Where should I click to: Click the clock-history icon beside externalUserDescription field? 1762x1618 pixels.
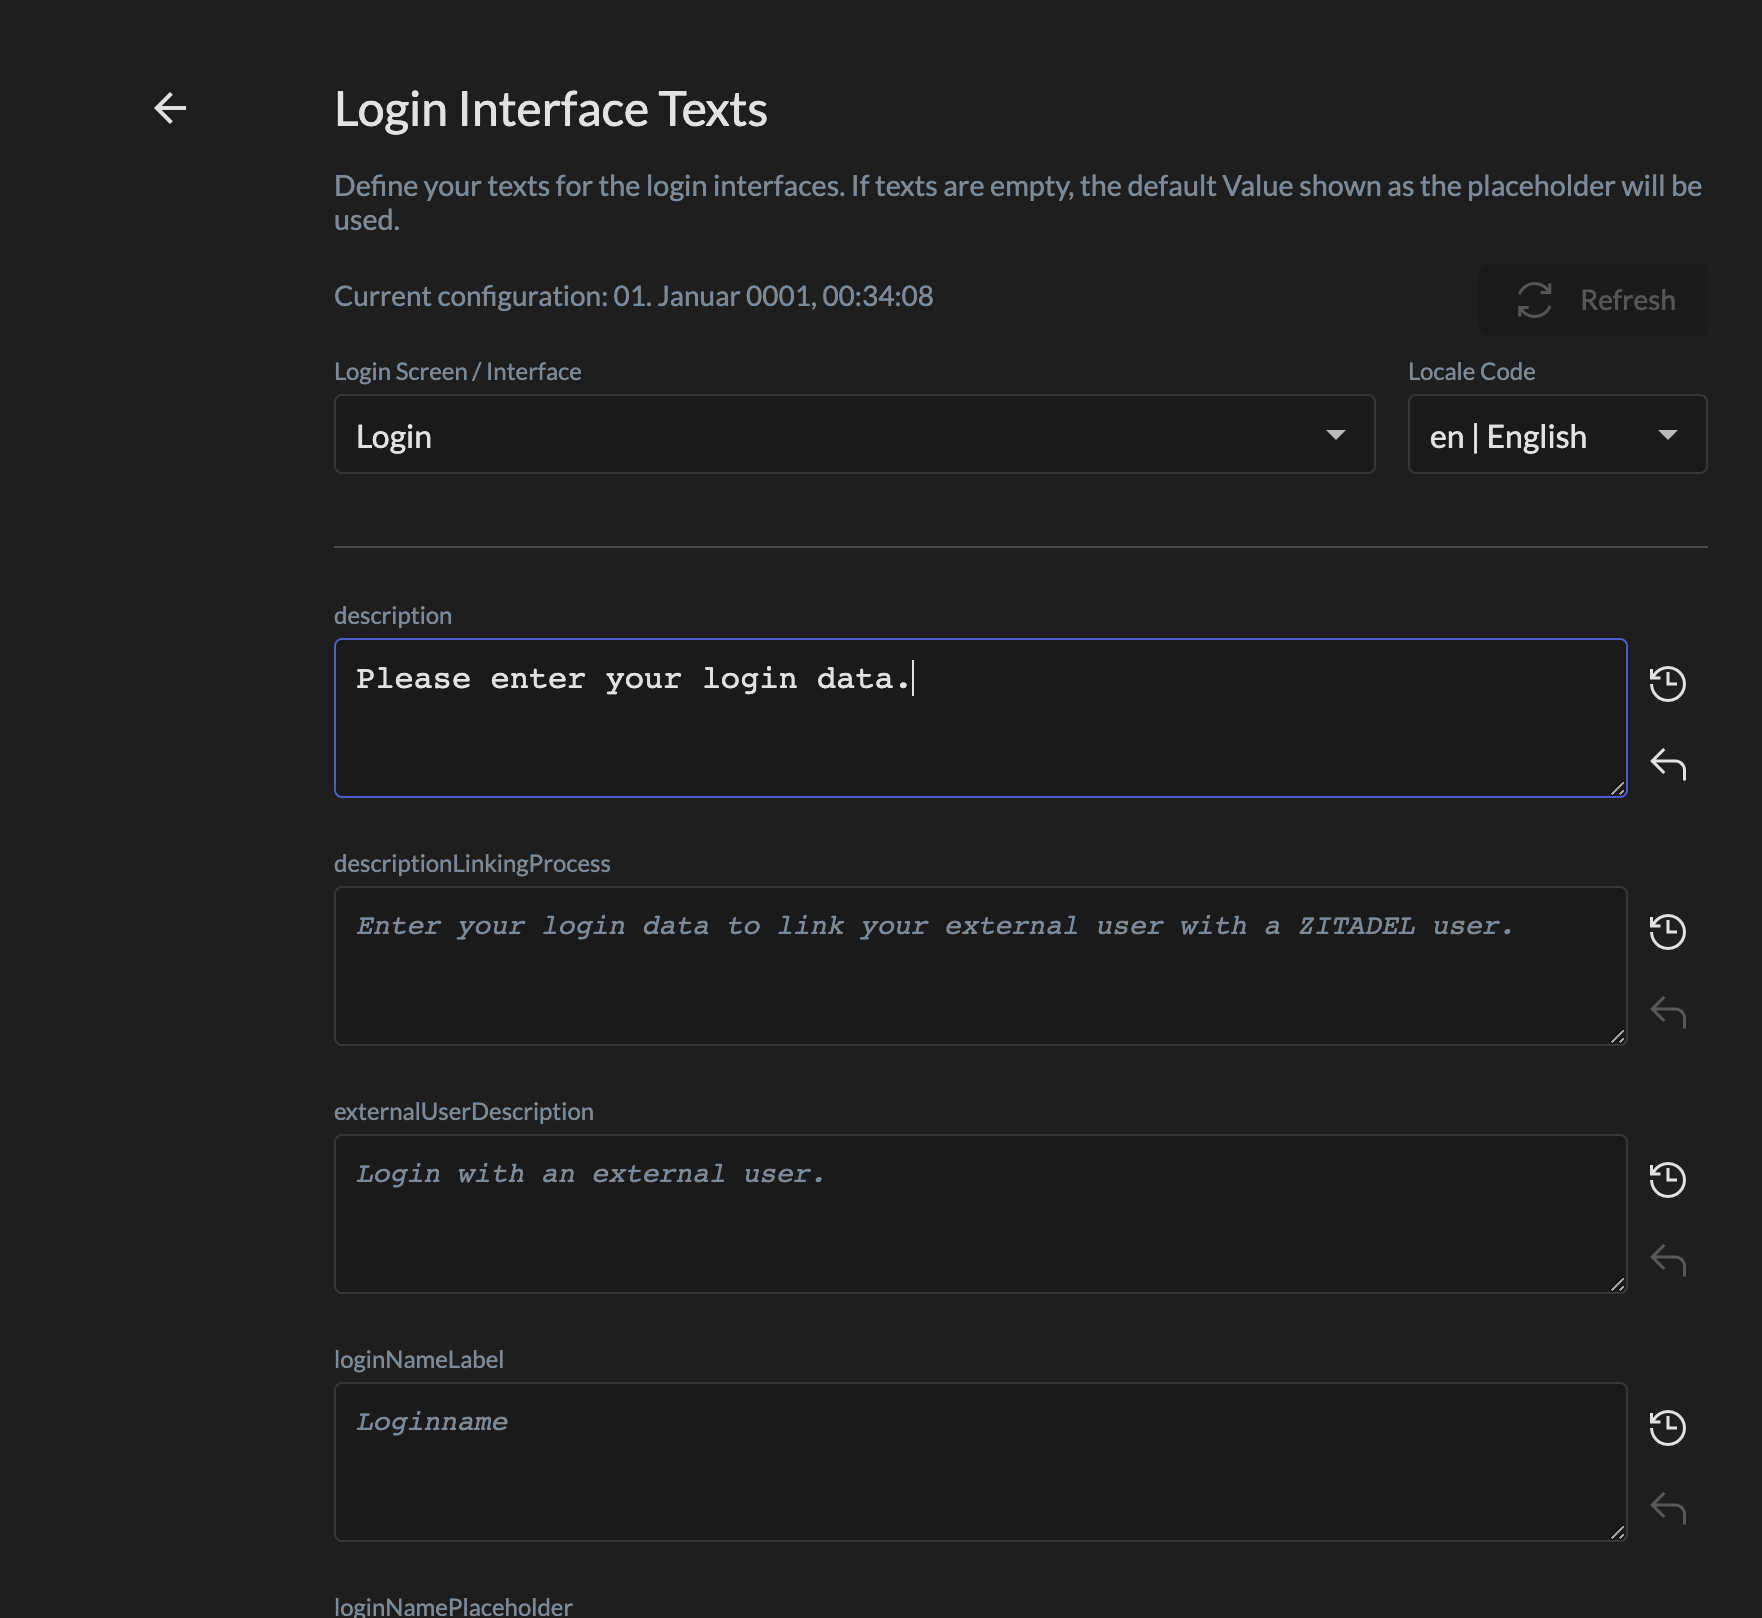coord(1667,1180)
